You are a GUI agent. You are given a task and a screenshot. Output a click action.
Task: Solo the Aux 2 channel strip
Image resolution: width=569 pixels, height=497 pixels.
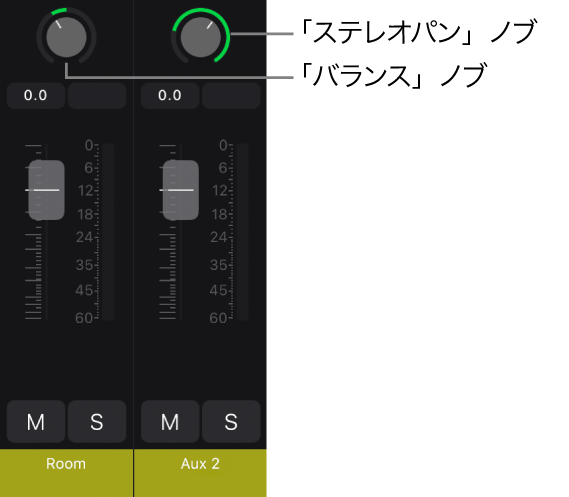pos(231,422)
